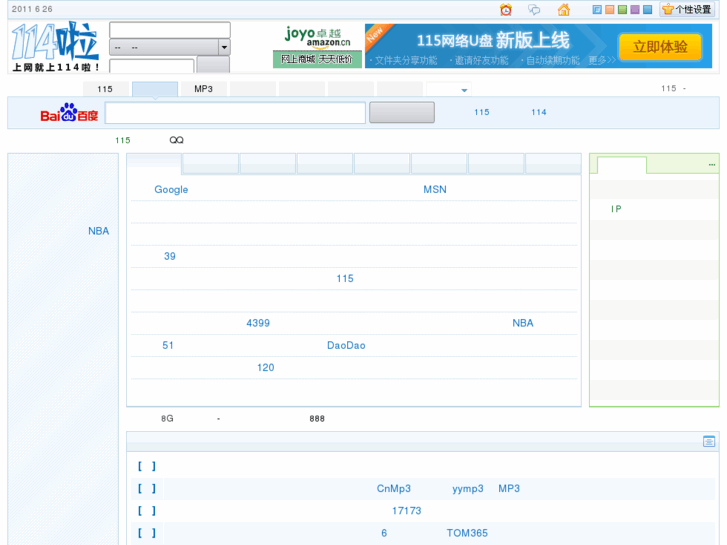Image resolution: width=727 pixels, height=545 pixels.
Task: Open the MSN link
Action: click(x=435, y=189)
